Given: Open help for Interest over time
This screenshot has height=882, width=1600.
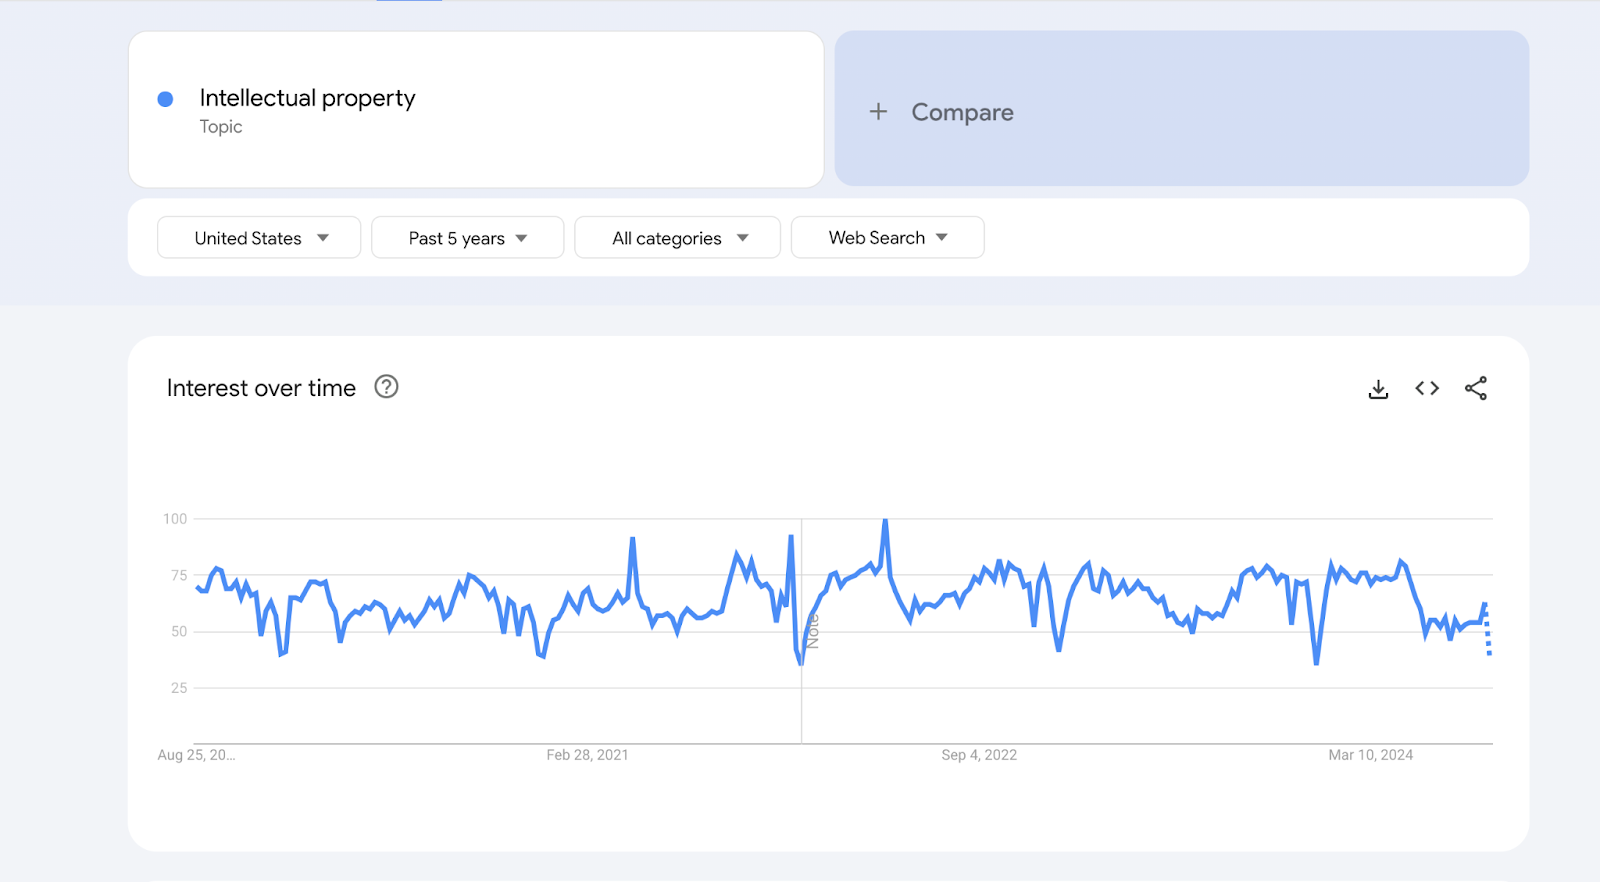Looking at the screenshot, I should click(386, 387).
